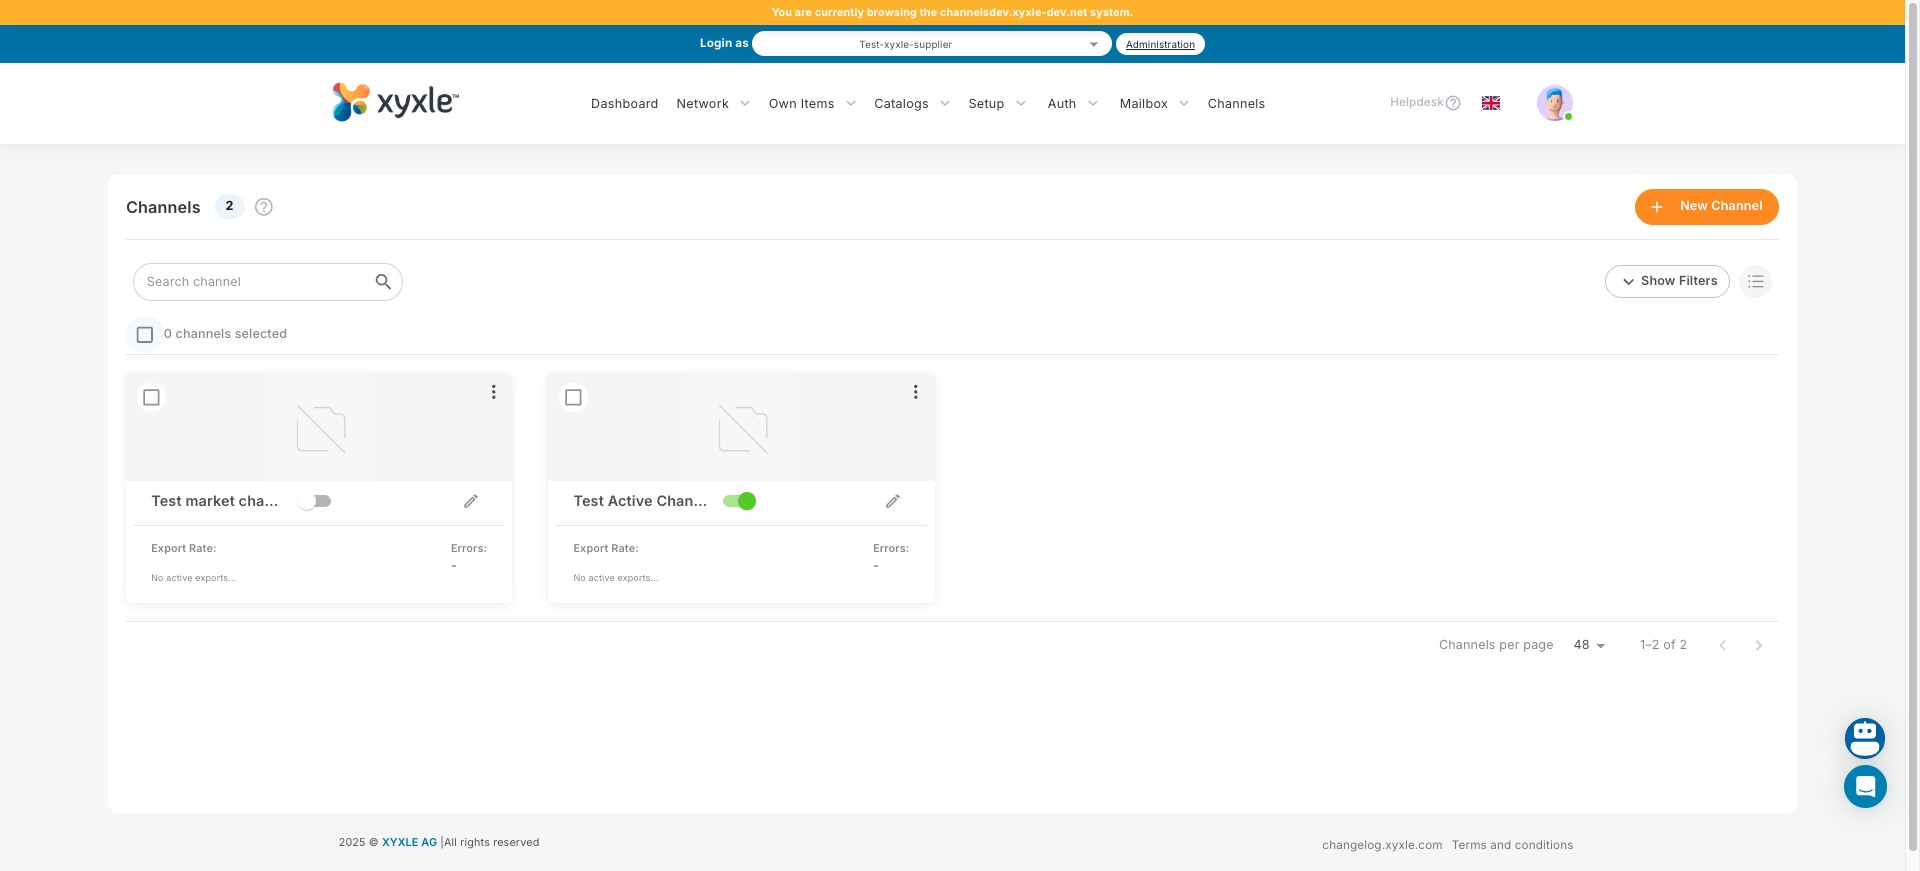
Task: Open channels per page dropdown
Action: [x=1589, y=645]
